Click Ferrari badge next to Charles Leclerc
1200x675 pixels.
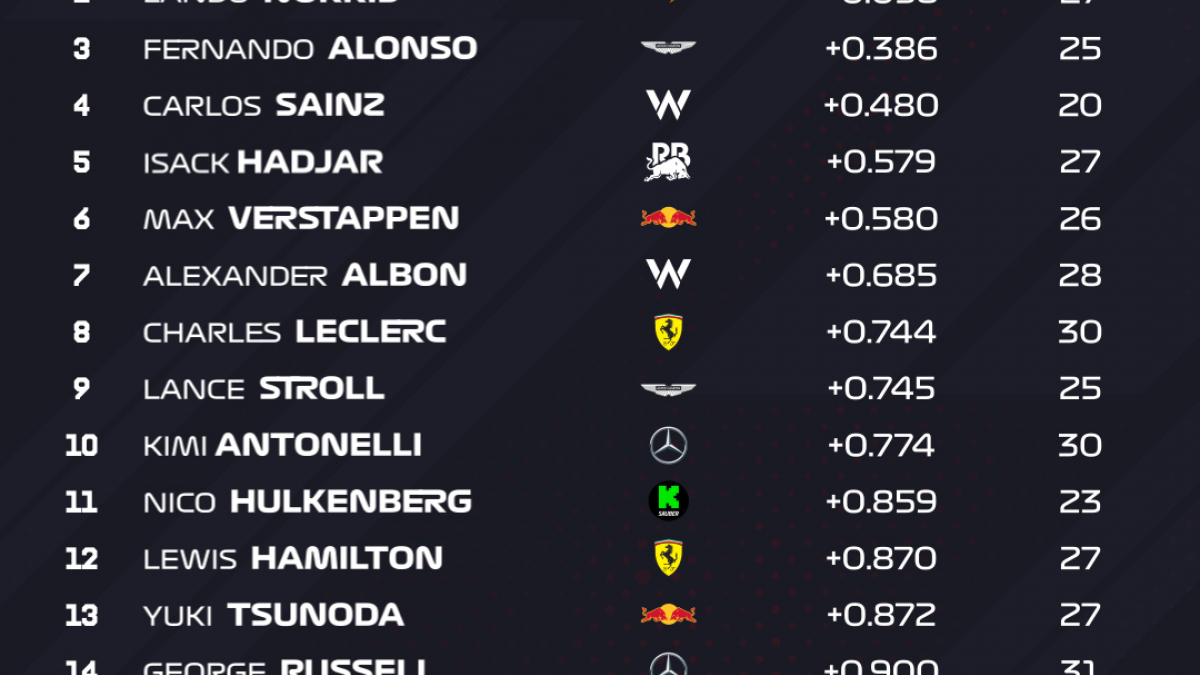point(668,331)
